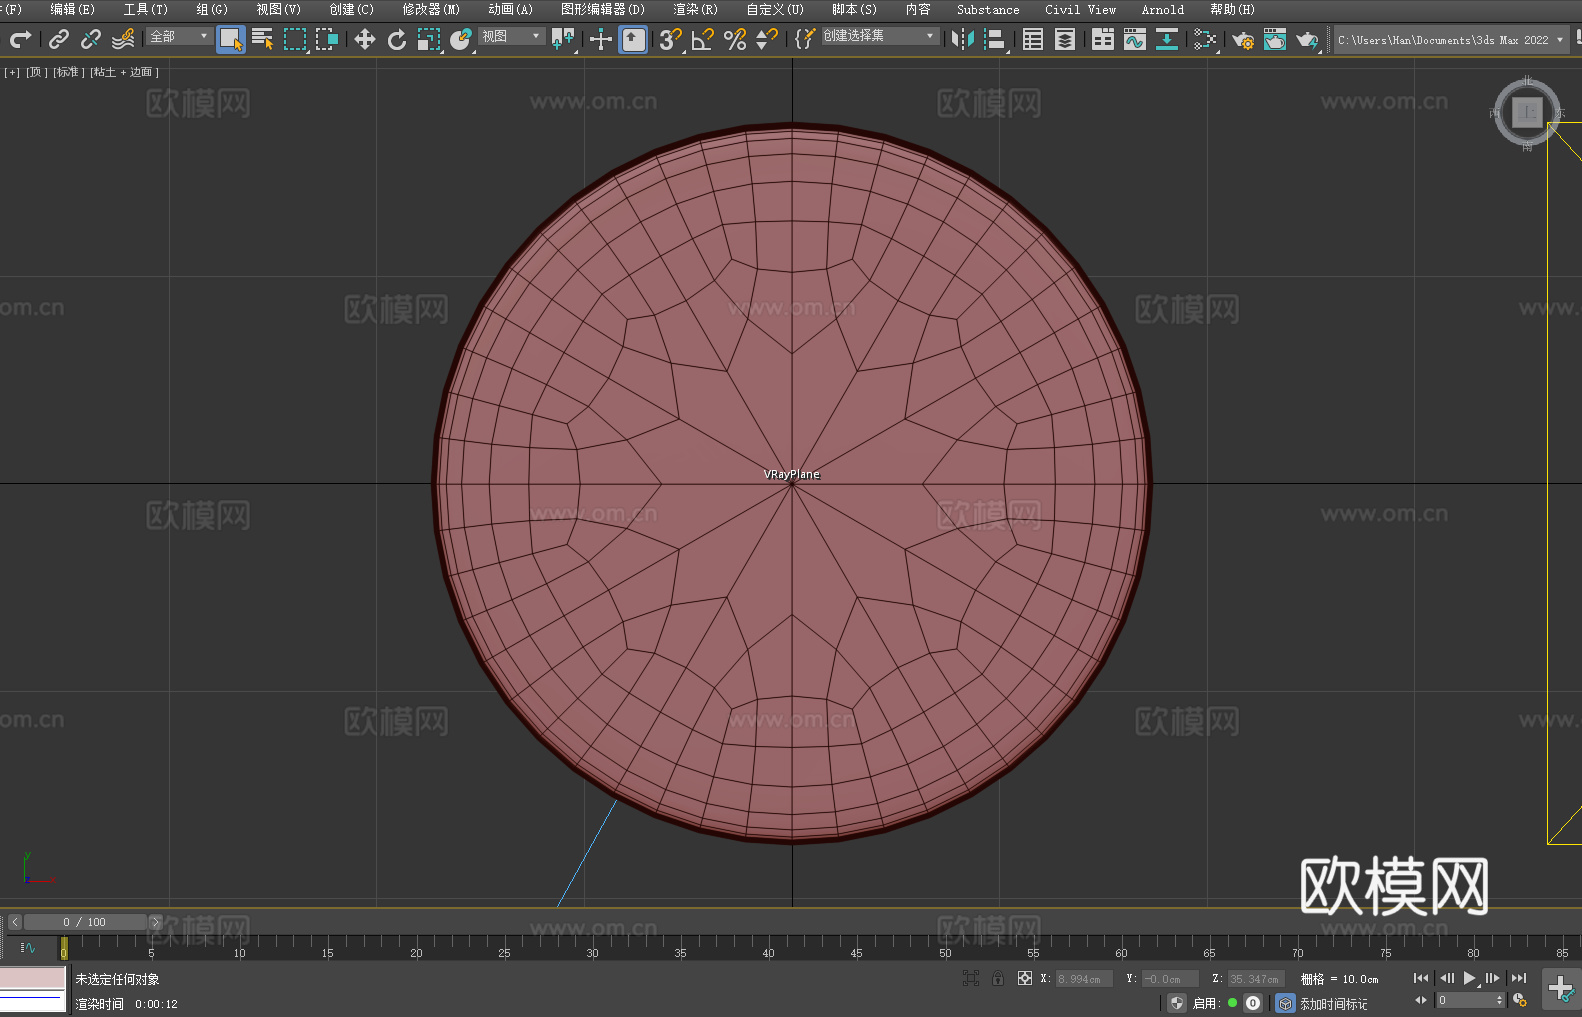Click the Redo arrow icon
Image resolution: width=1582 pixels, height=1017 pixels.
point(20,39)
